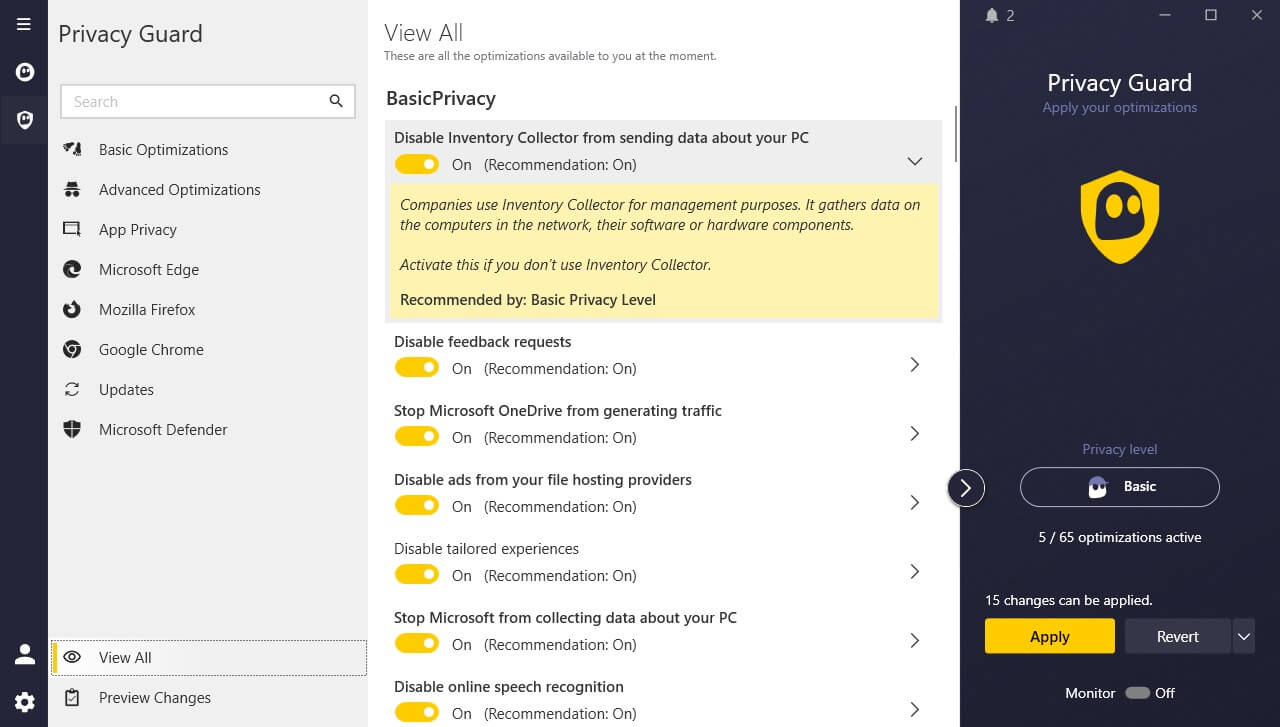This screenshot has width=1280, height=727.
Task: Open settings gear icon
Action: [x=24, y=702]
